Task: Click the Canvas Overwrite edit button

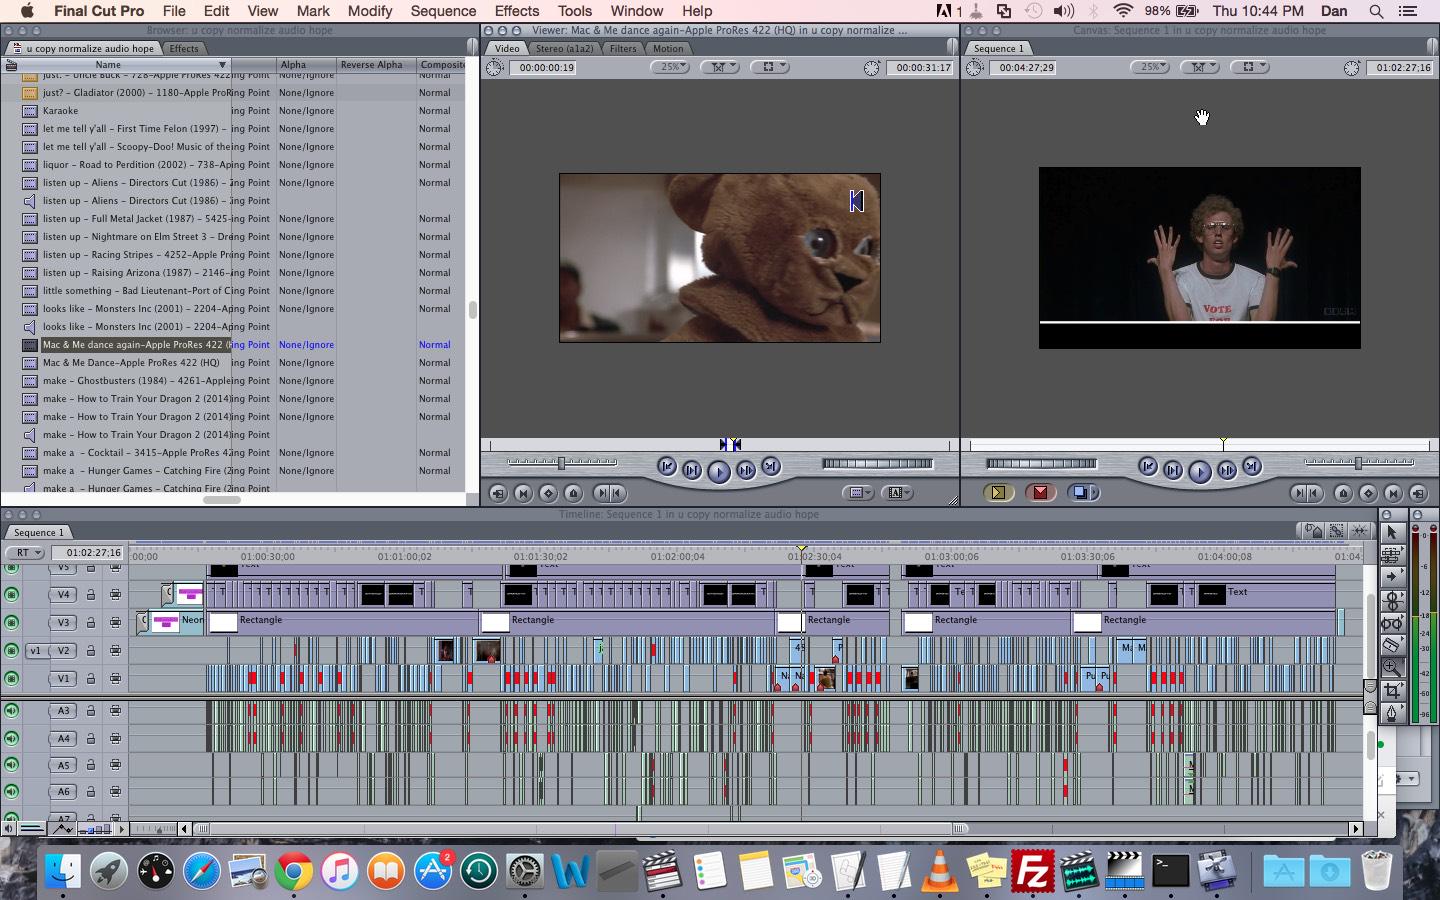Action: pyautogui.click(x=1040, y=492)
